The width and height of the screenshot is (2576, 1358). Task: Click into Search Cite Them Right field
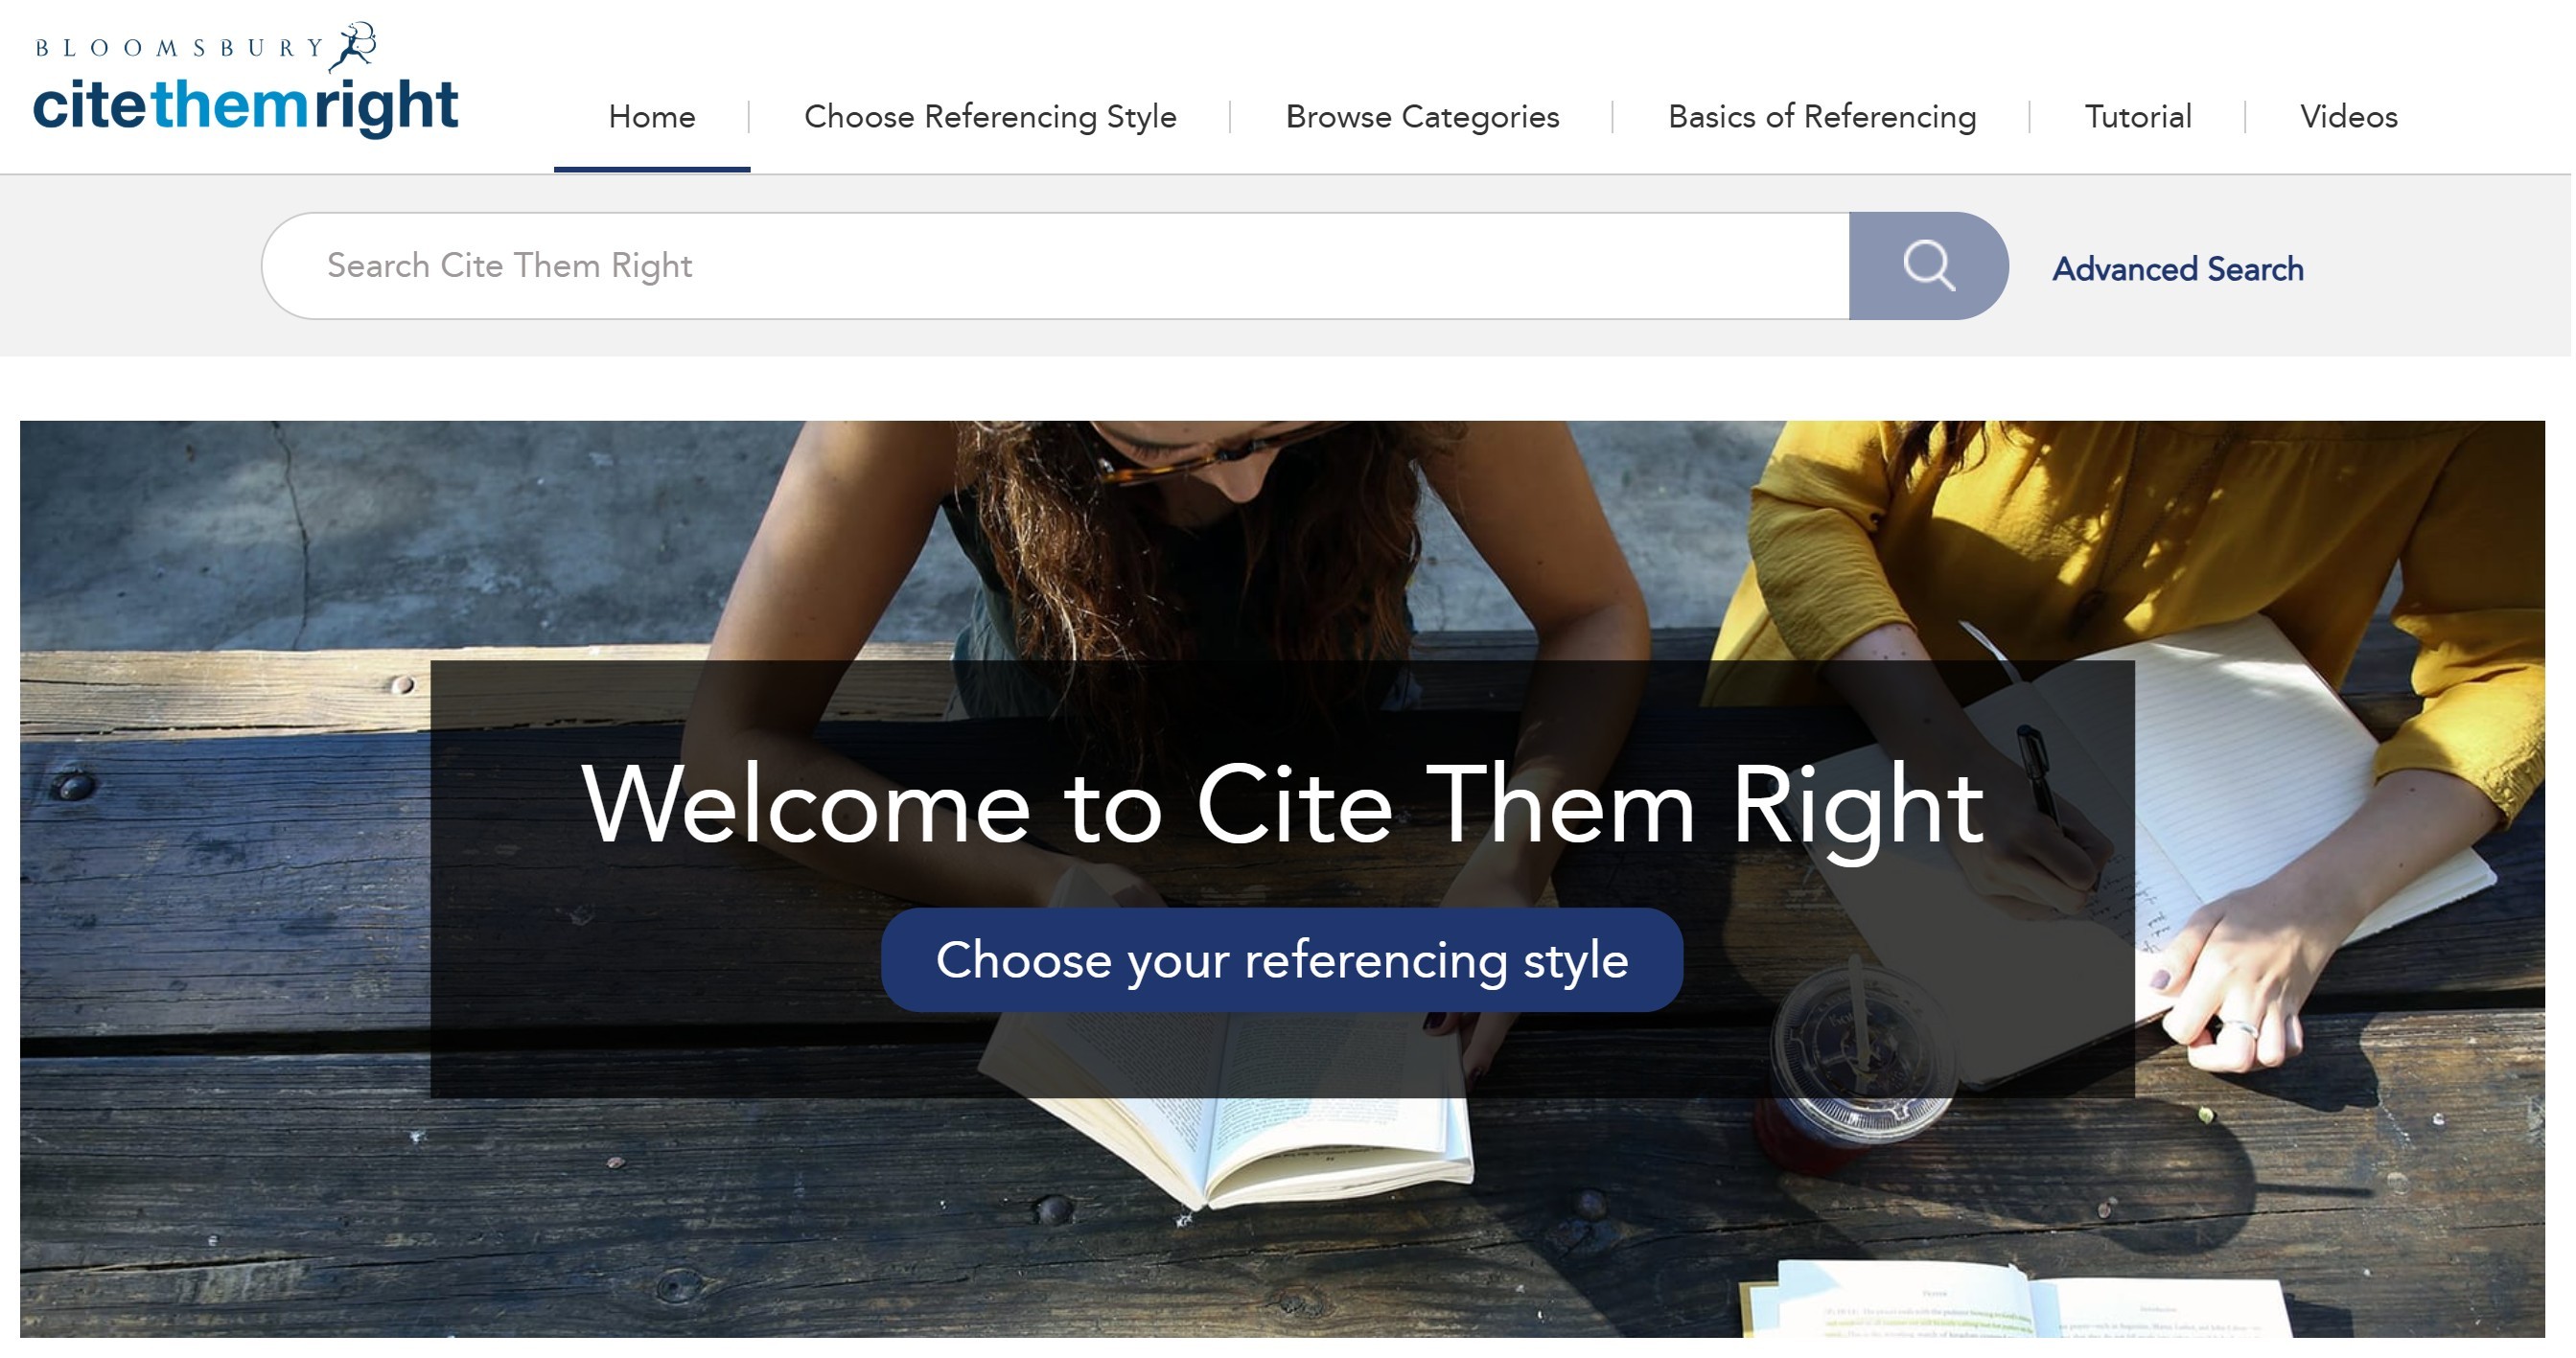click(x=1056, y=266)
